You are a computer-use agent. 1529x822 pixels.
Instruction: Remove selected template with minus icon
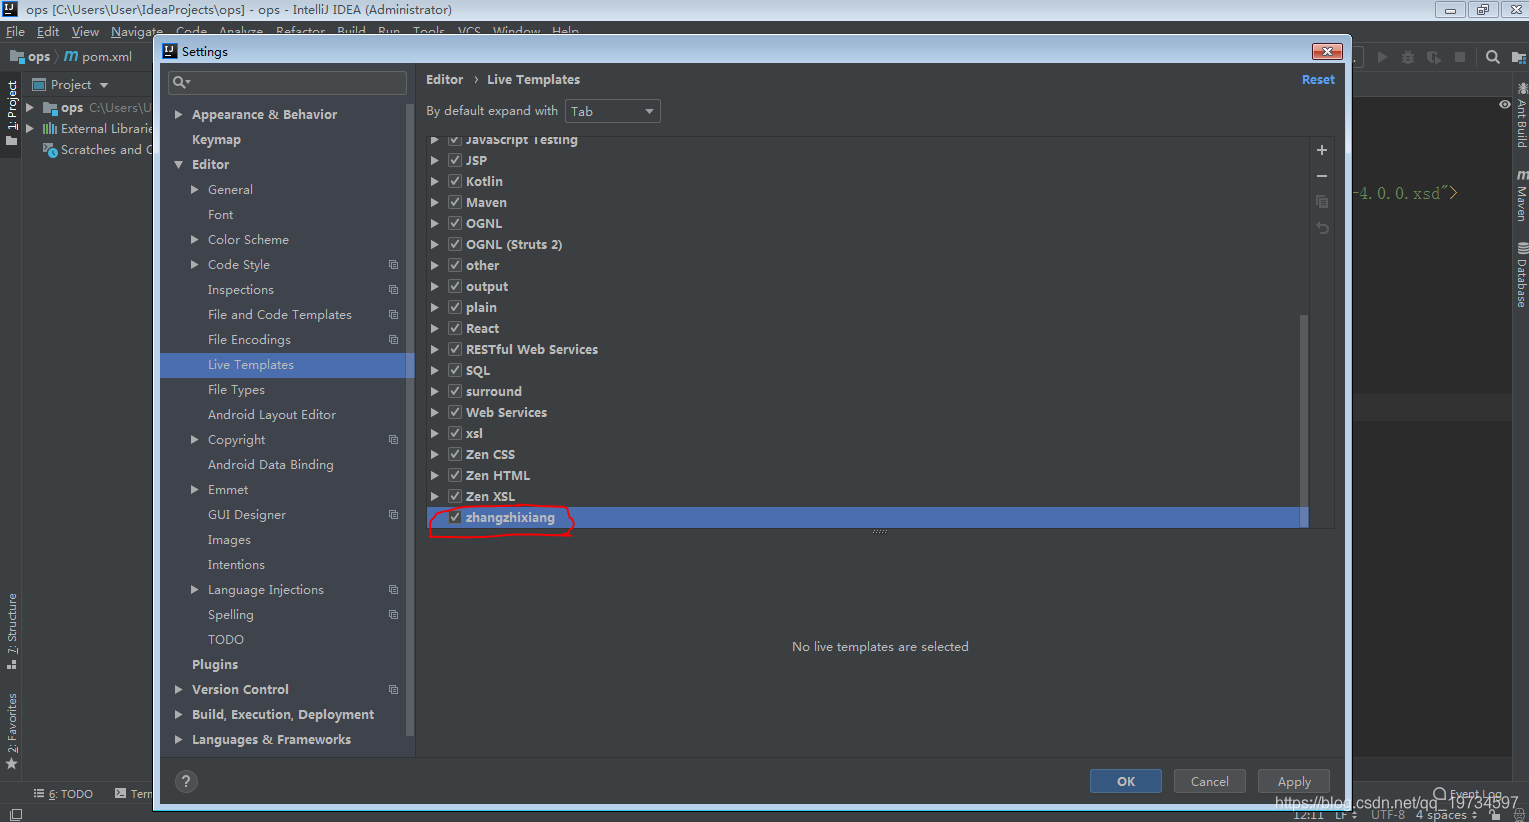click(x=1322, y=176)
